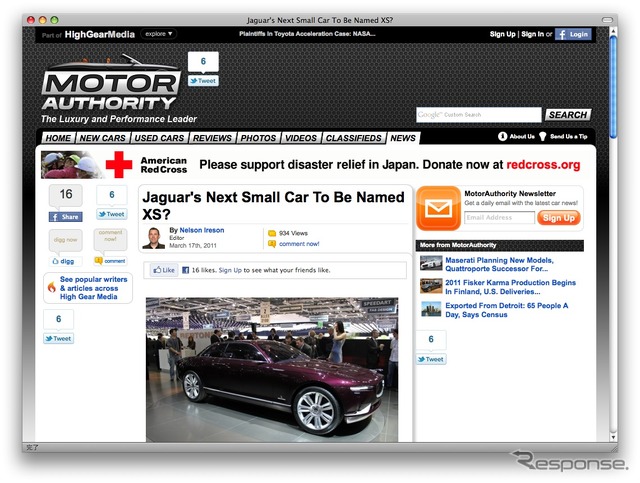
Task: Open the Nelson Ireson author link
Action: pos(202,230)
